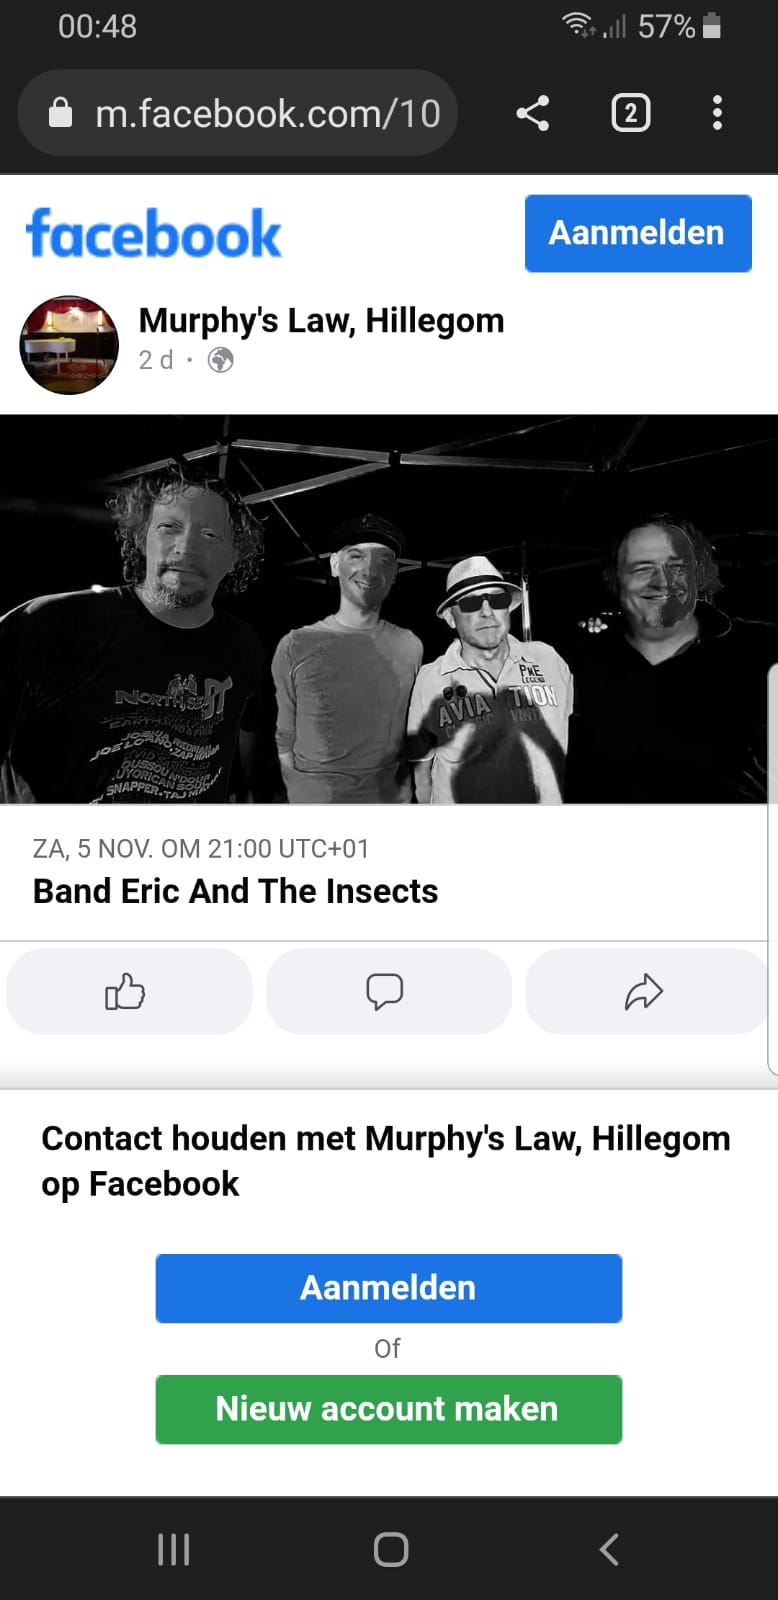Viewport: 778px width, 1600px height.
Task: Tap the m.facebook.com address bar
Action: [238, 113]
